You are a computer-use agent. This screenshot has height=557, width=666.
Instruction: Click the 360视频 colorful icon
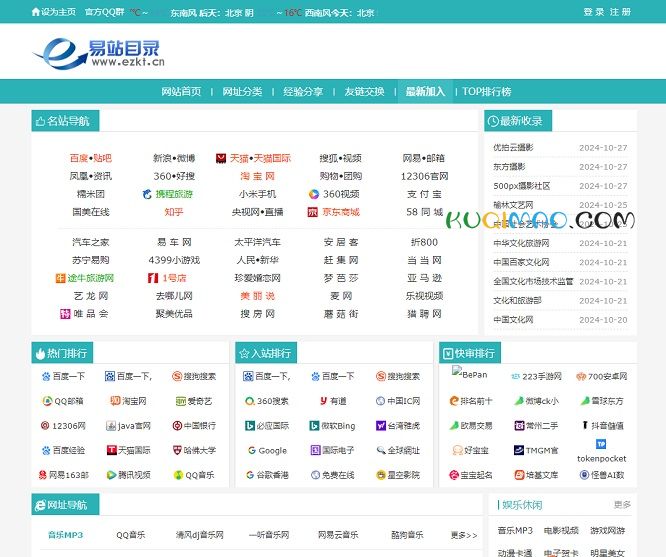click(313, 194)
